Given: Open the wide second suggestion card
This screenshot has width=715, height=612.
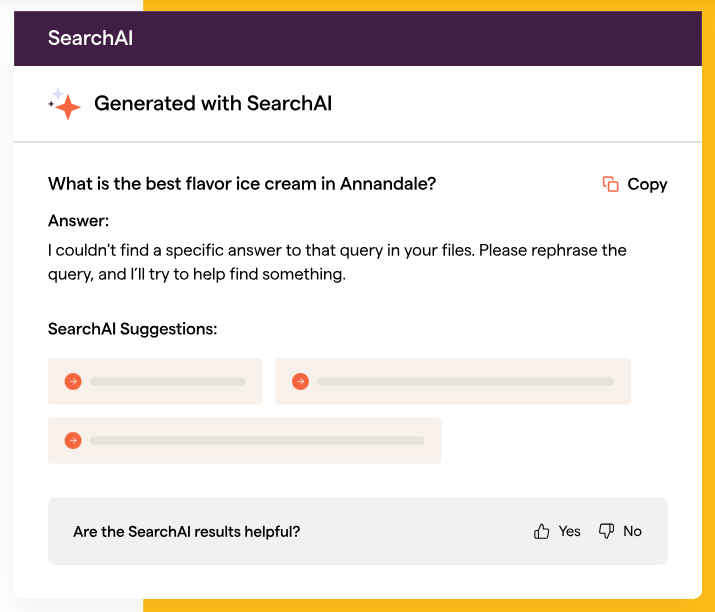Looking at the screenshot, I should coord(453,381).
